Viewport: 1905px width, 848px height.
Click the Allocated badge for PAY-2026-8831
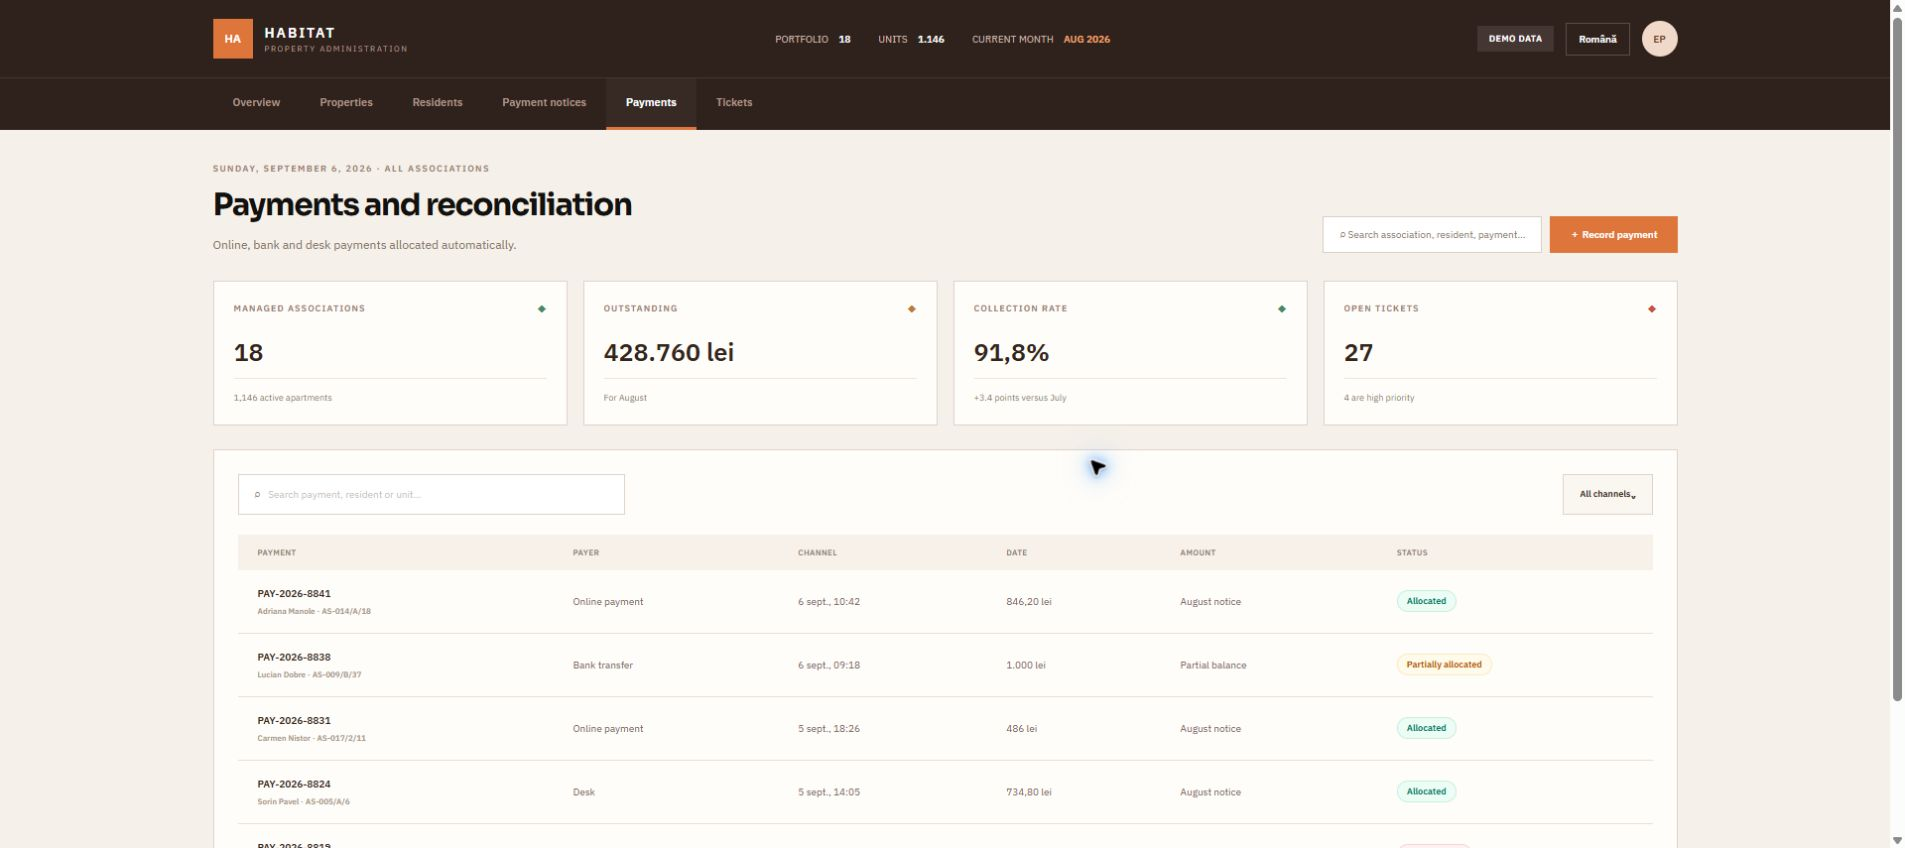(1426, 728)
